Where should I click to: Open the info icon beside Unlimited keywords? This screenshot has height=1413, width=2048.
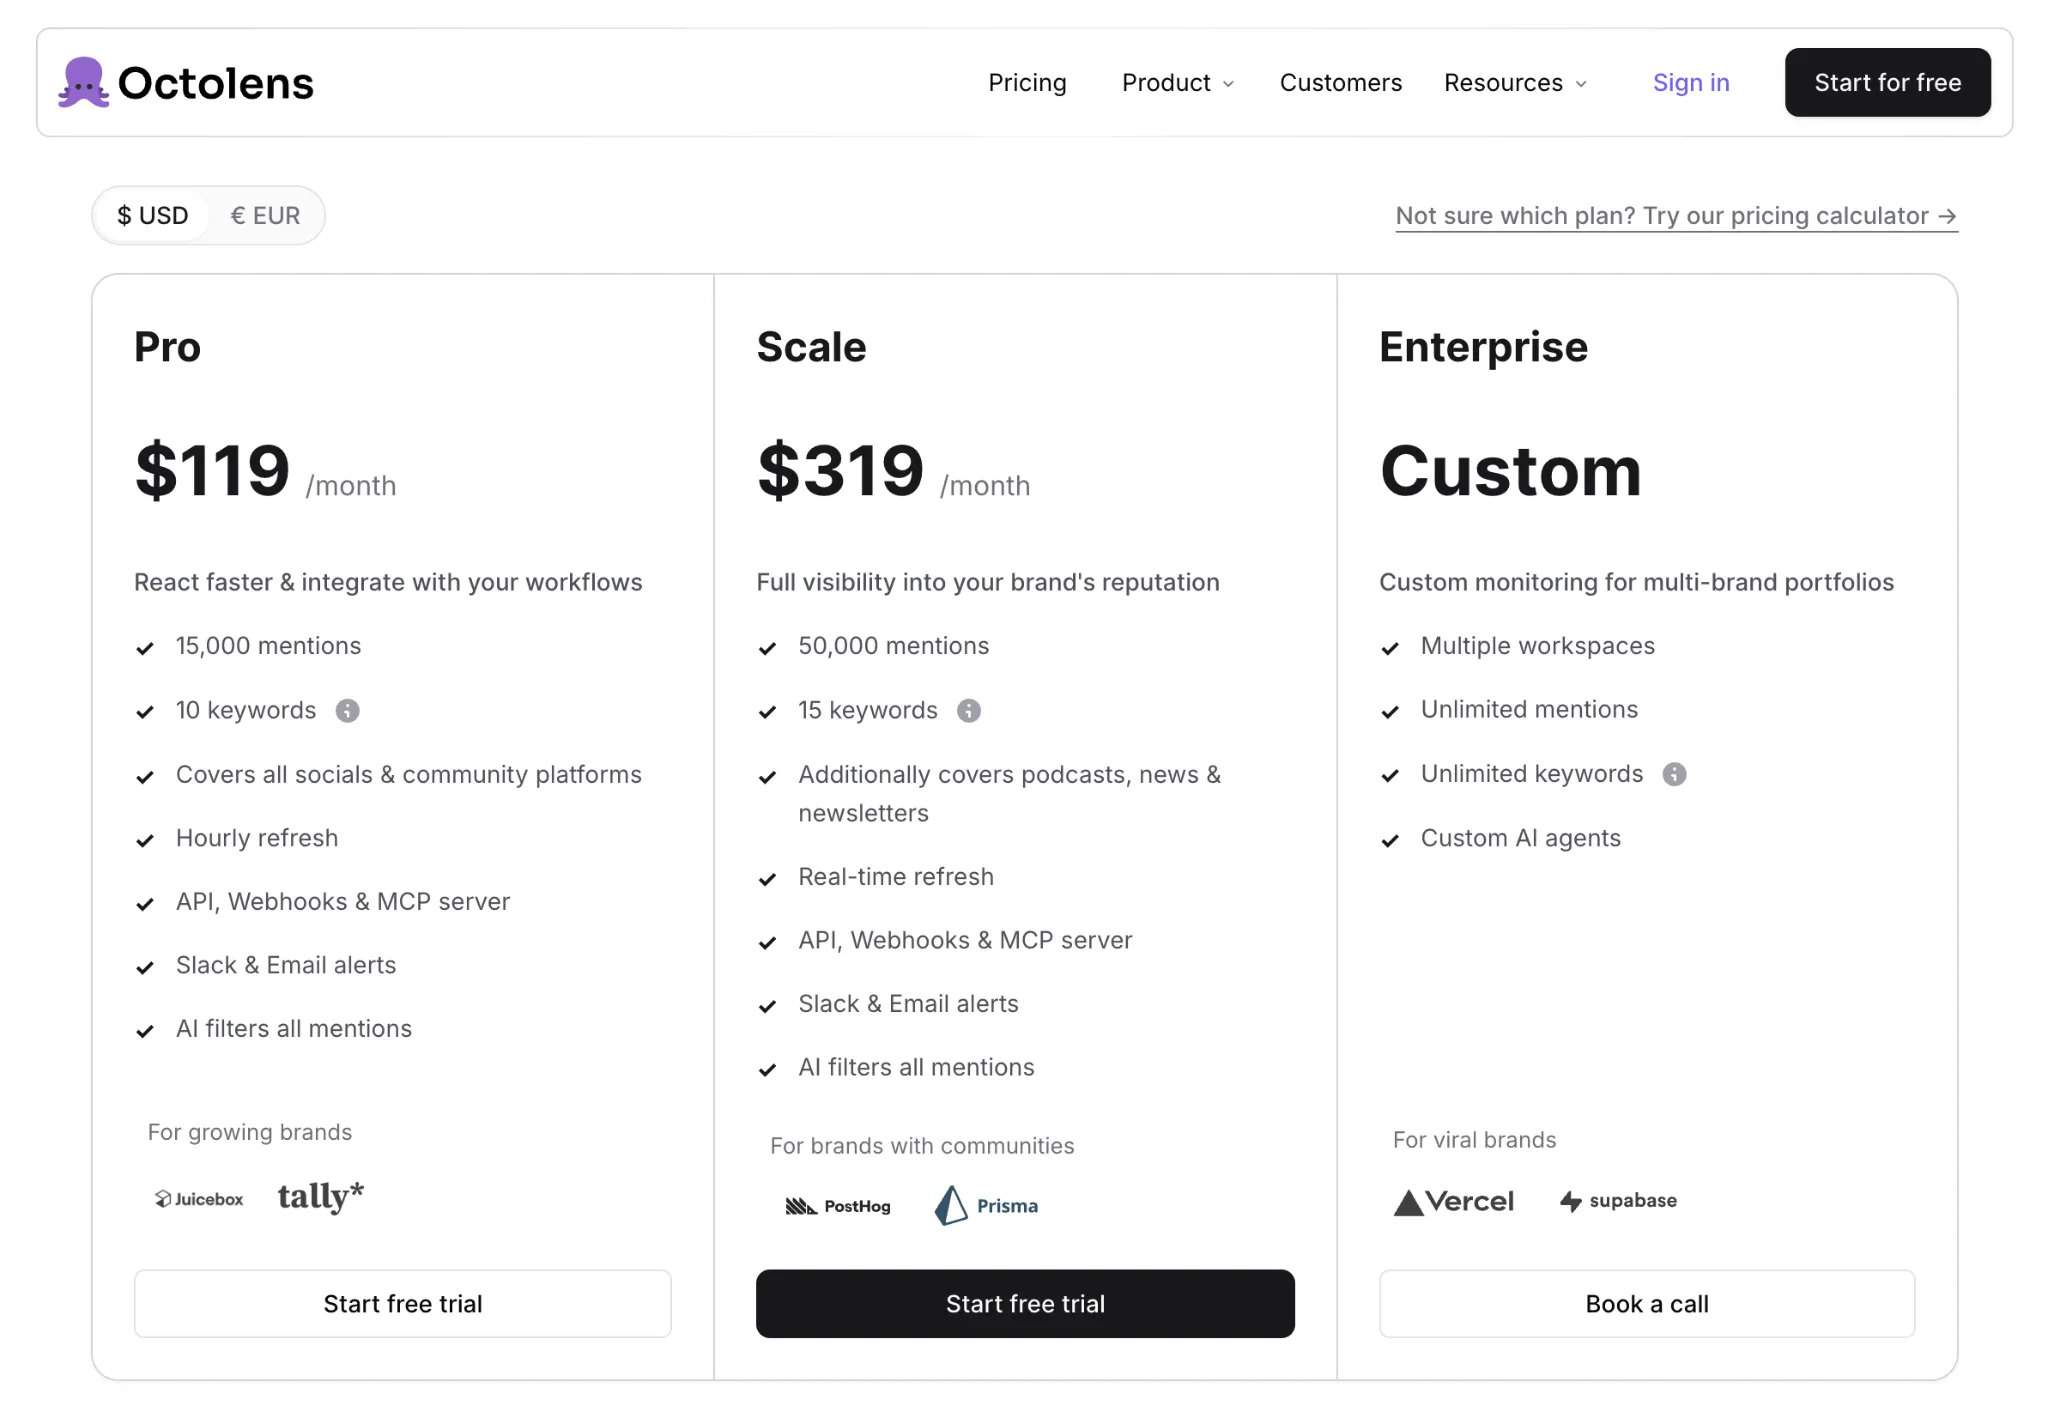coord(1675,774)
